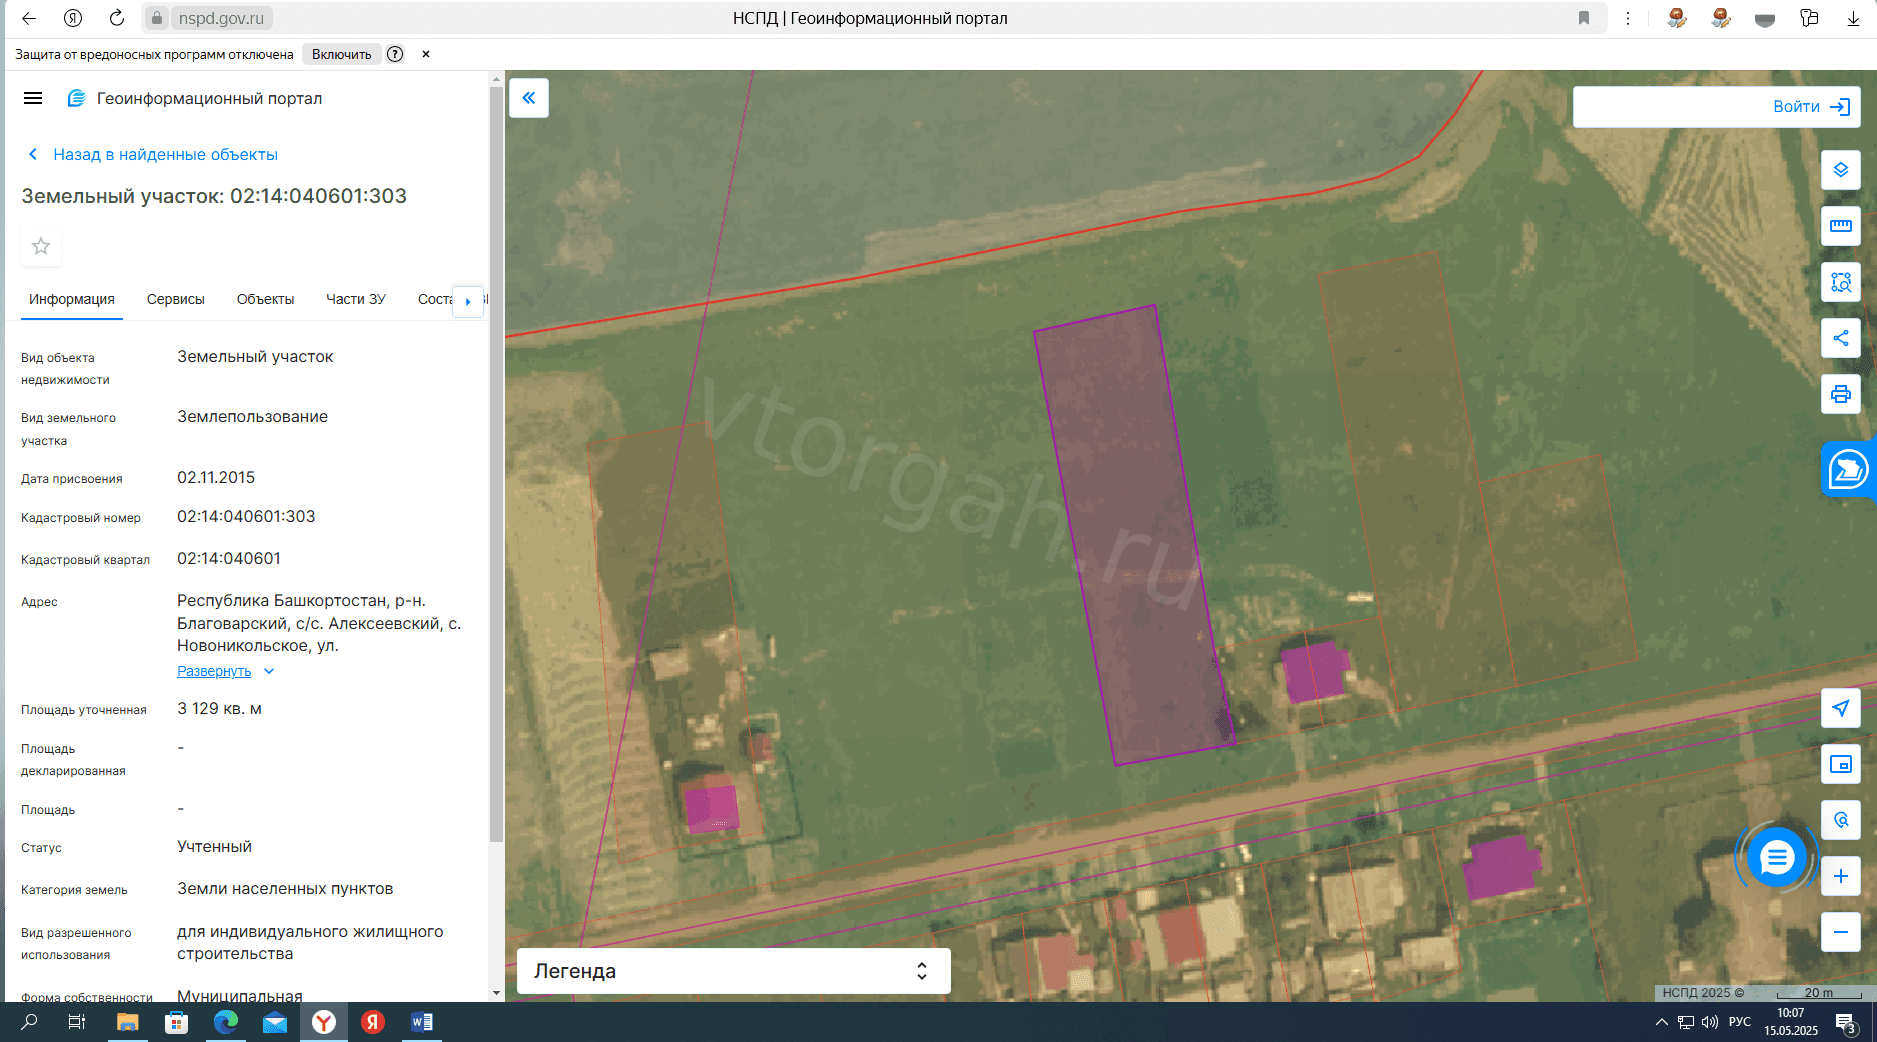Open Word from the taskbar
Viewport: 1877px width, 1042px height.
[x=422, y=1022]
